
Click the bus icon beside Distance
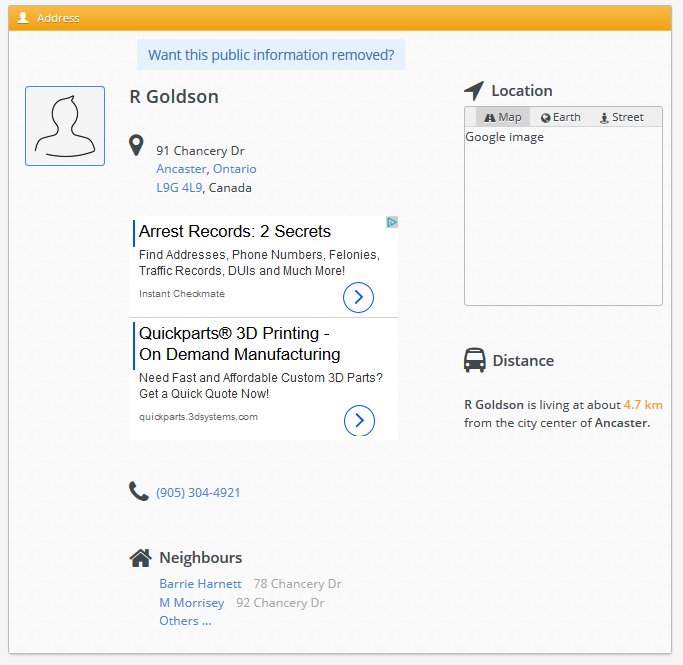tap(474, 360)
